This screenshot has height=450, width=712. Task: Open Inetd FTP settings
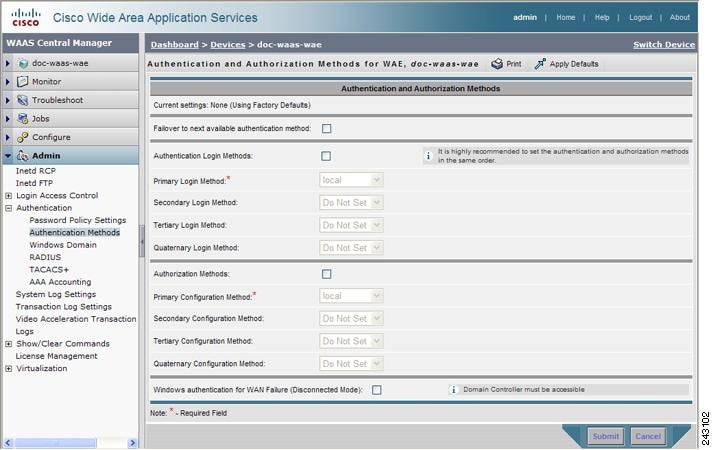coord(34,183)
